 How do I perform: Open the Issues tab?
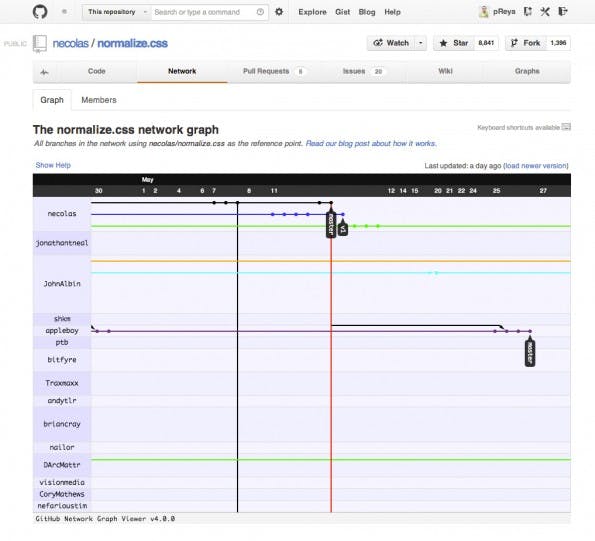(363, 71)
